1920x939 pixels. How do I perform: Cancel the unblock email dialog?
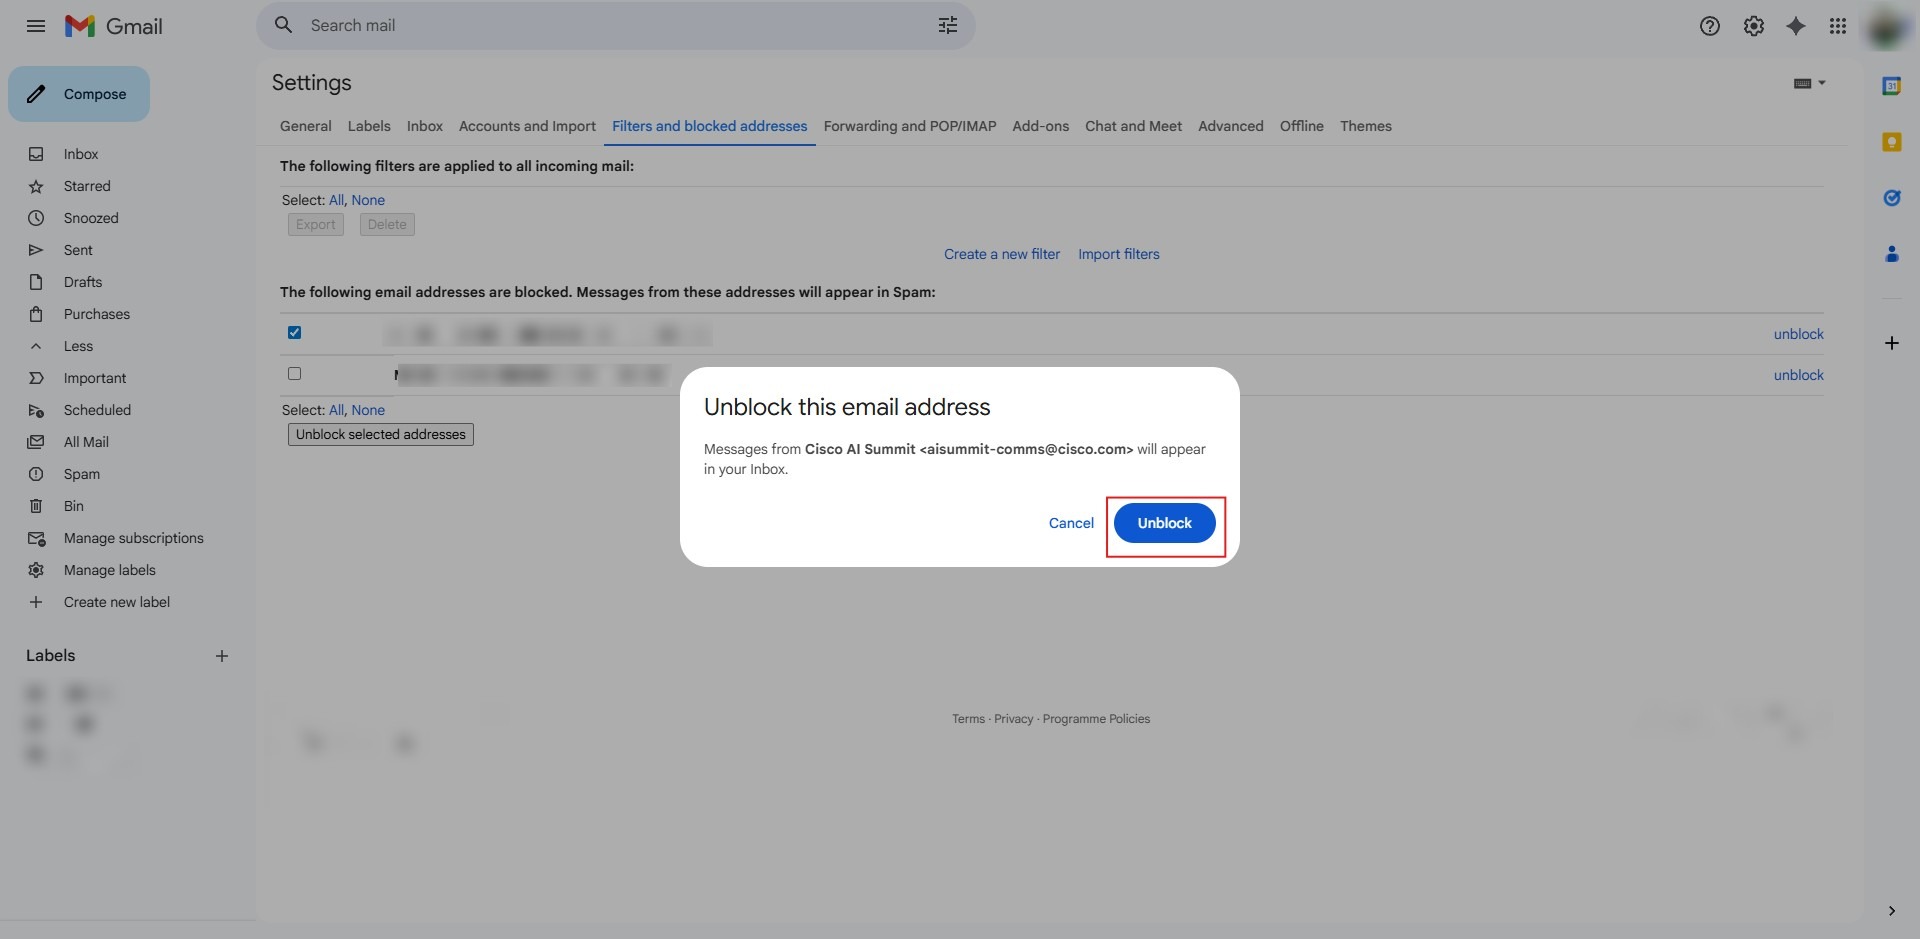1070,523
